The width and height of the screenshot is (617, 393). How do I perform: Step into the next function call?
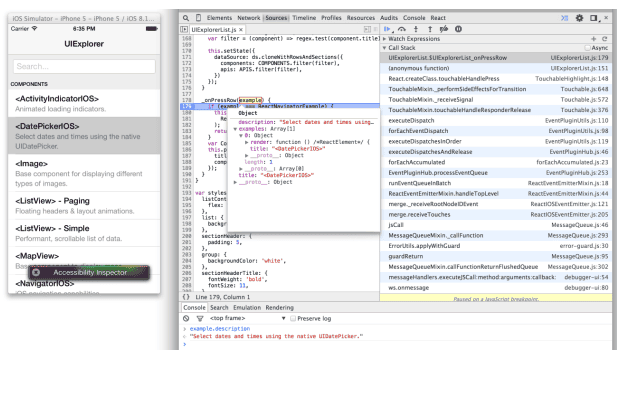416,29
